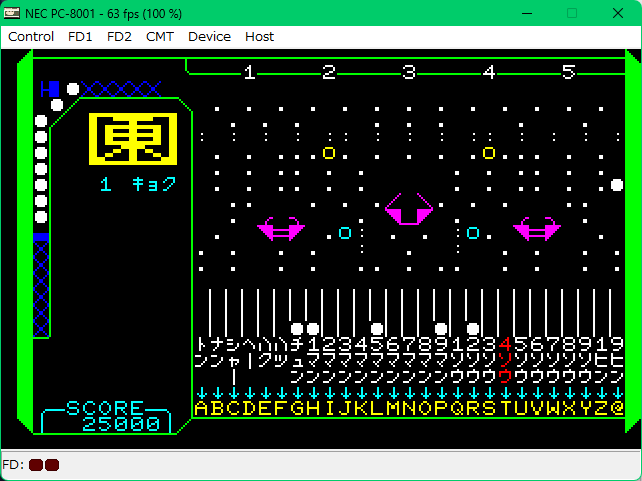Click the cyan arrow above letter @
The image size is (642, 481).
617,393
